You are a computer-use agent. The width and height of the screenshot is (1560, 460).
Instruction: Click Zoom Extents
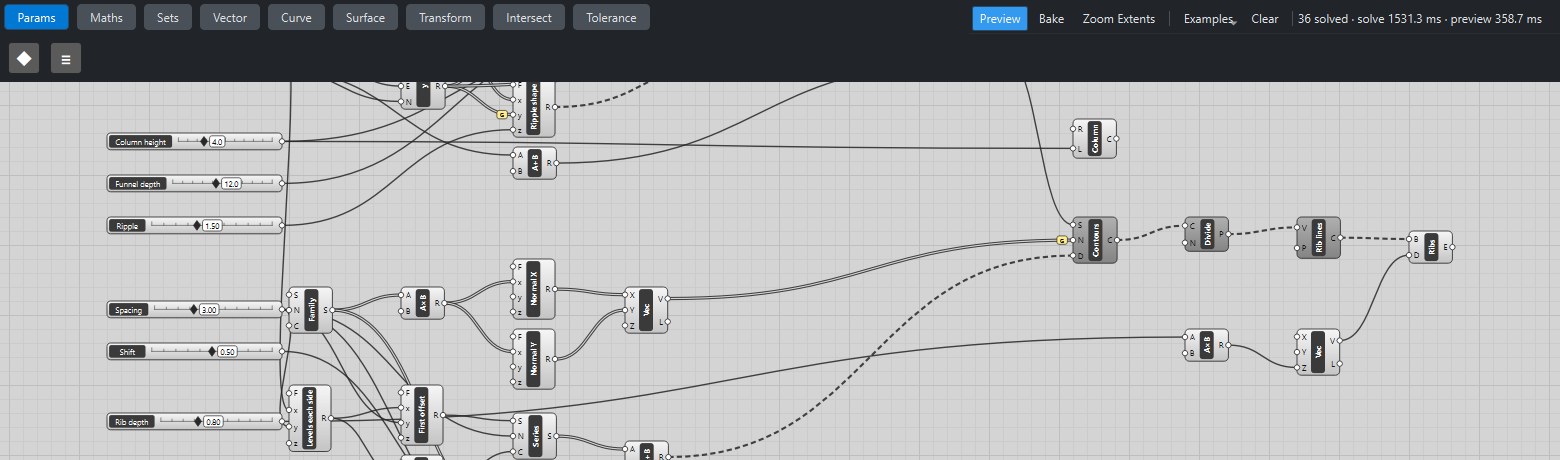1119,18
